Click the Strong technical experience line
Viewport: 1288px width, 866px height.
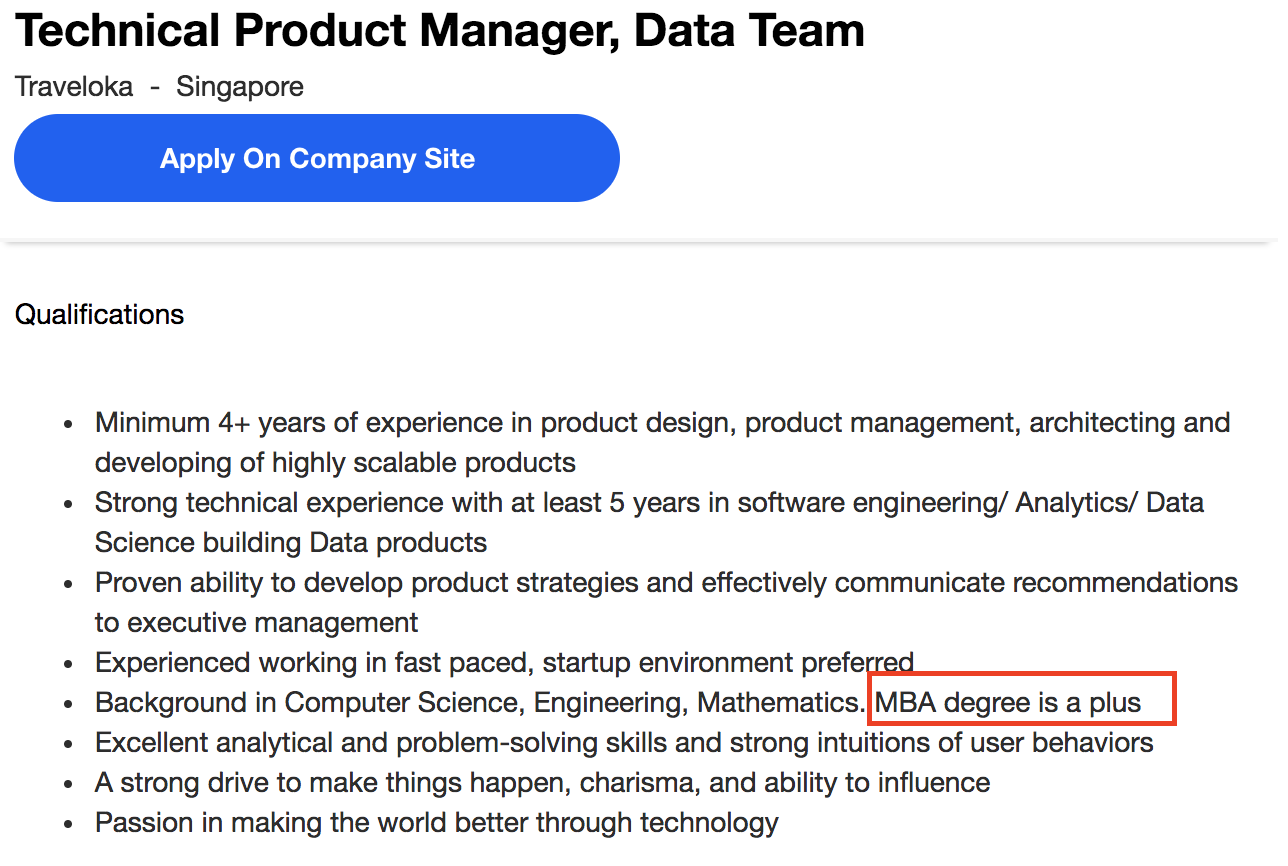[649, 502]
